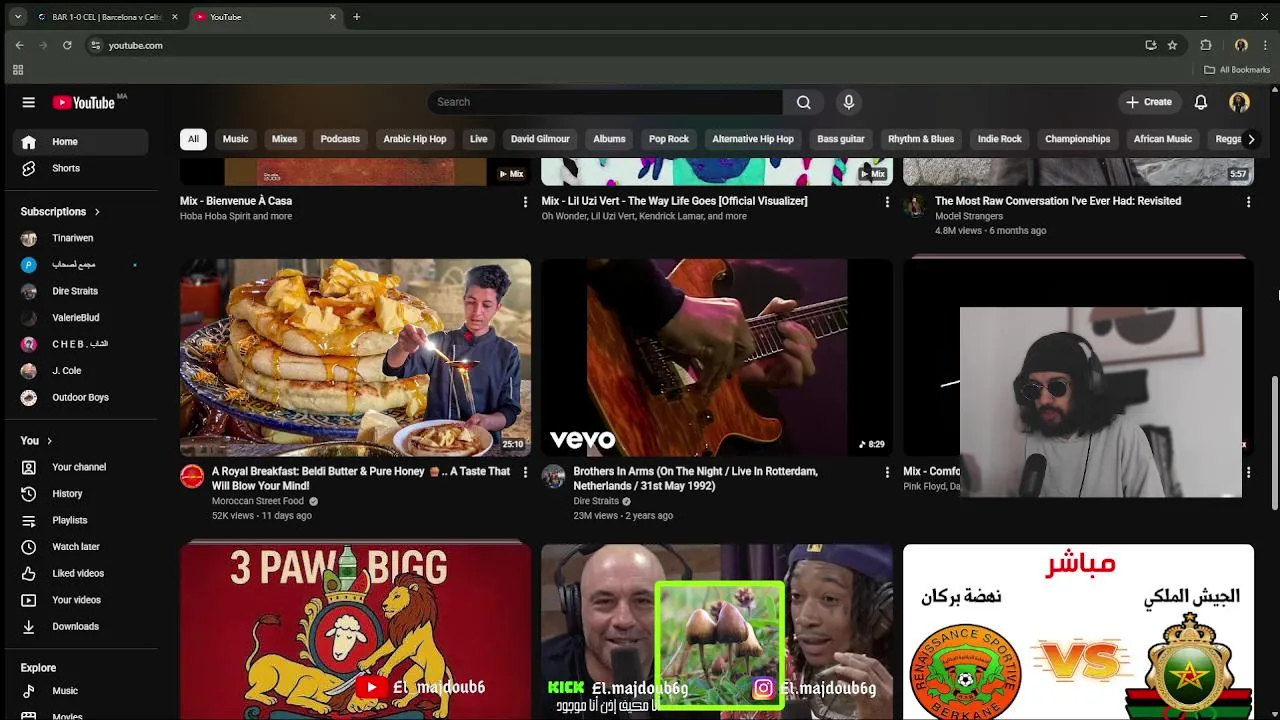Open Dire Straits channel link under video
1280x720 pixels.
pyautogui.click(x=596, y=502)
